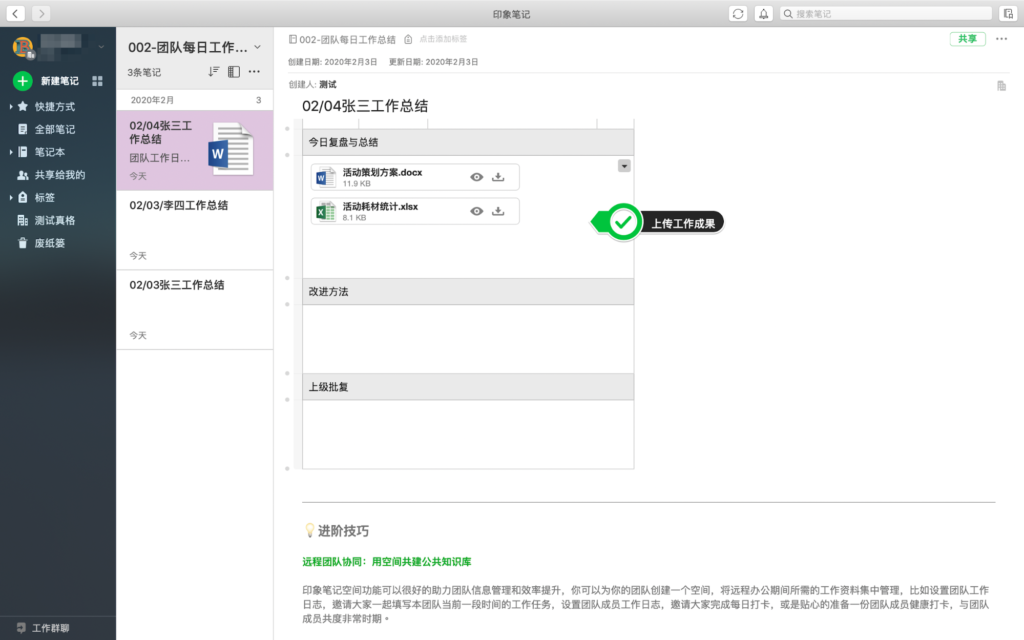Click the green new note plus icon
The width and height of the screenshot is (1024, 640).
pos(23,81)
